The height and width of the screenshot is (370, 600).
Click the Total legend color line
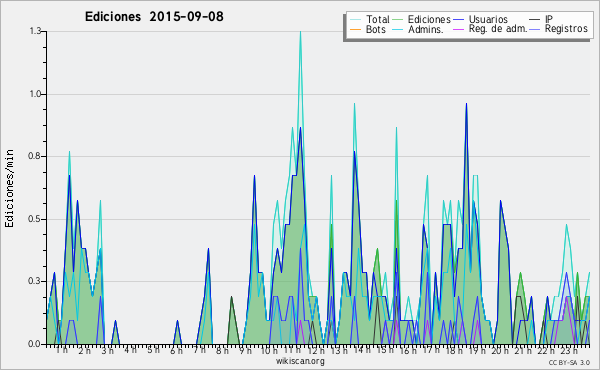coord(355,20)
